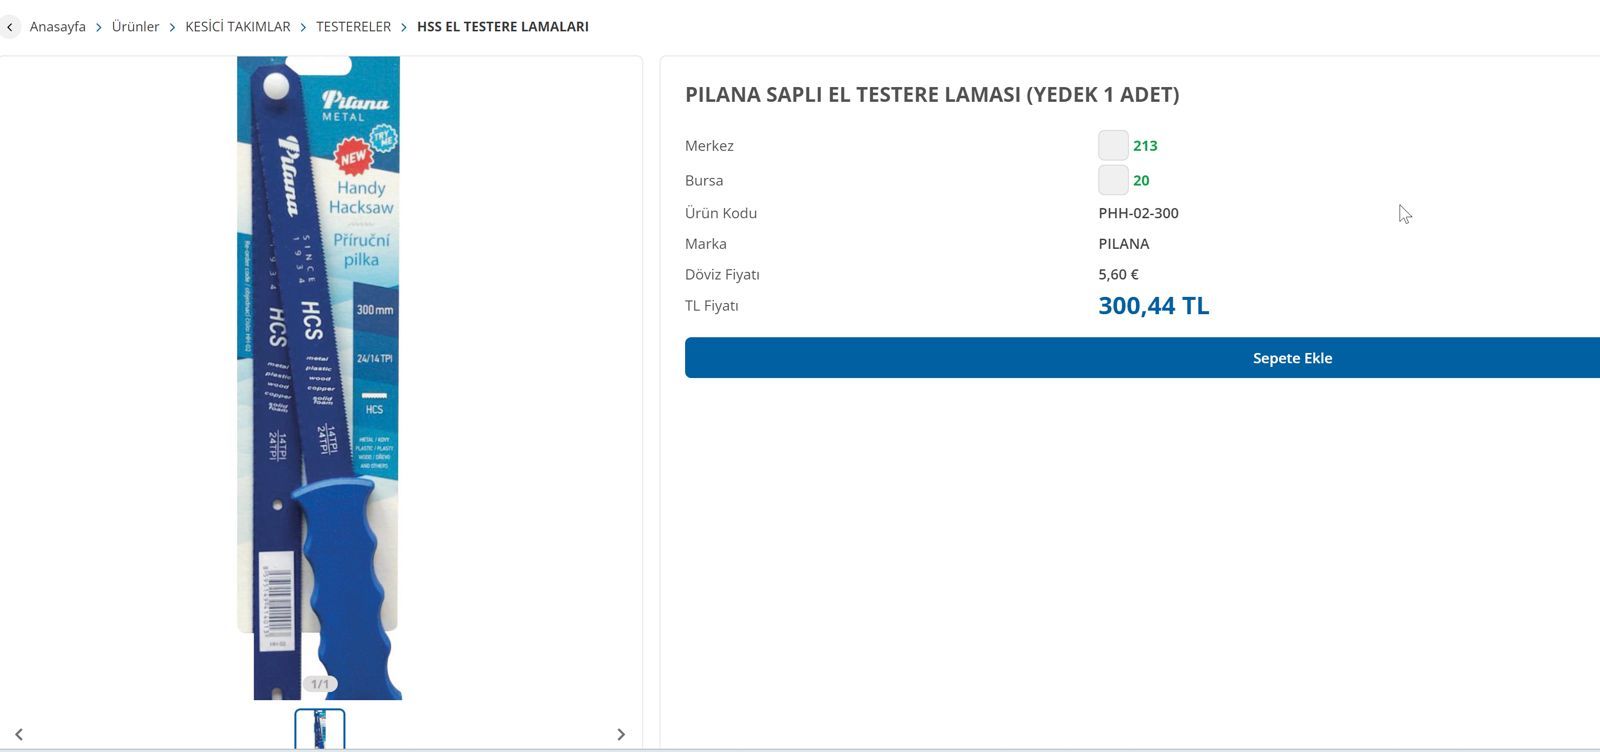The width and height of the screenshot is (1600, 752).
Task: Show previous product image arrow
Action: tap(18, 735)
